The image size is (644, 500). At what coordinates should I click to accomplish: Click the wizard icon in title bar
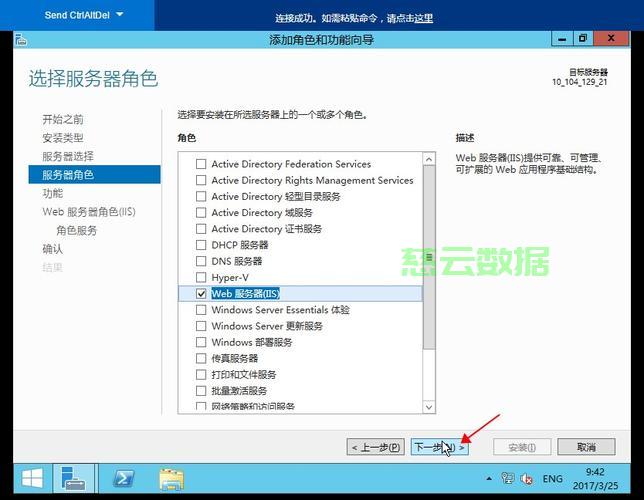coord(21,40)
